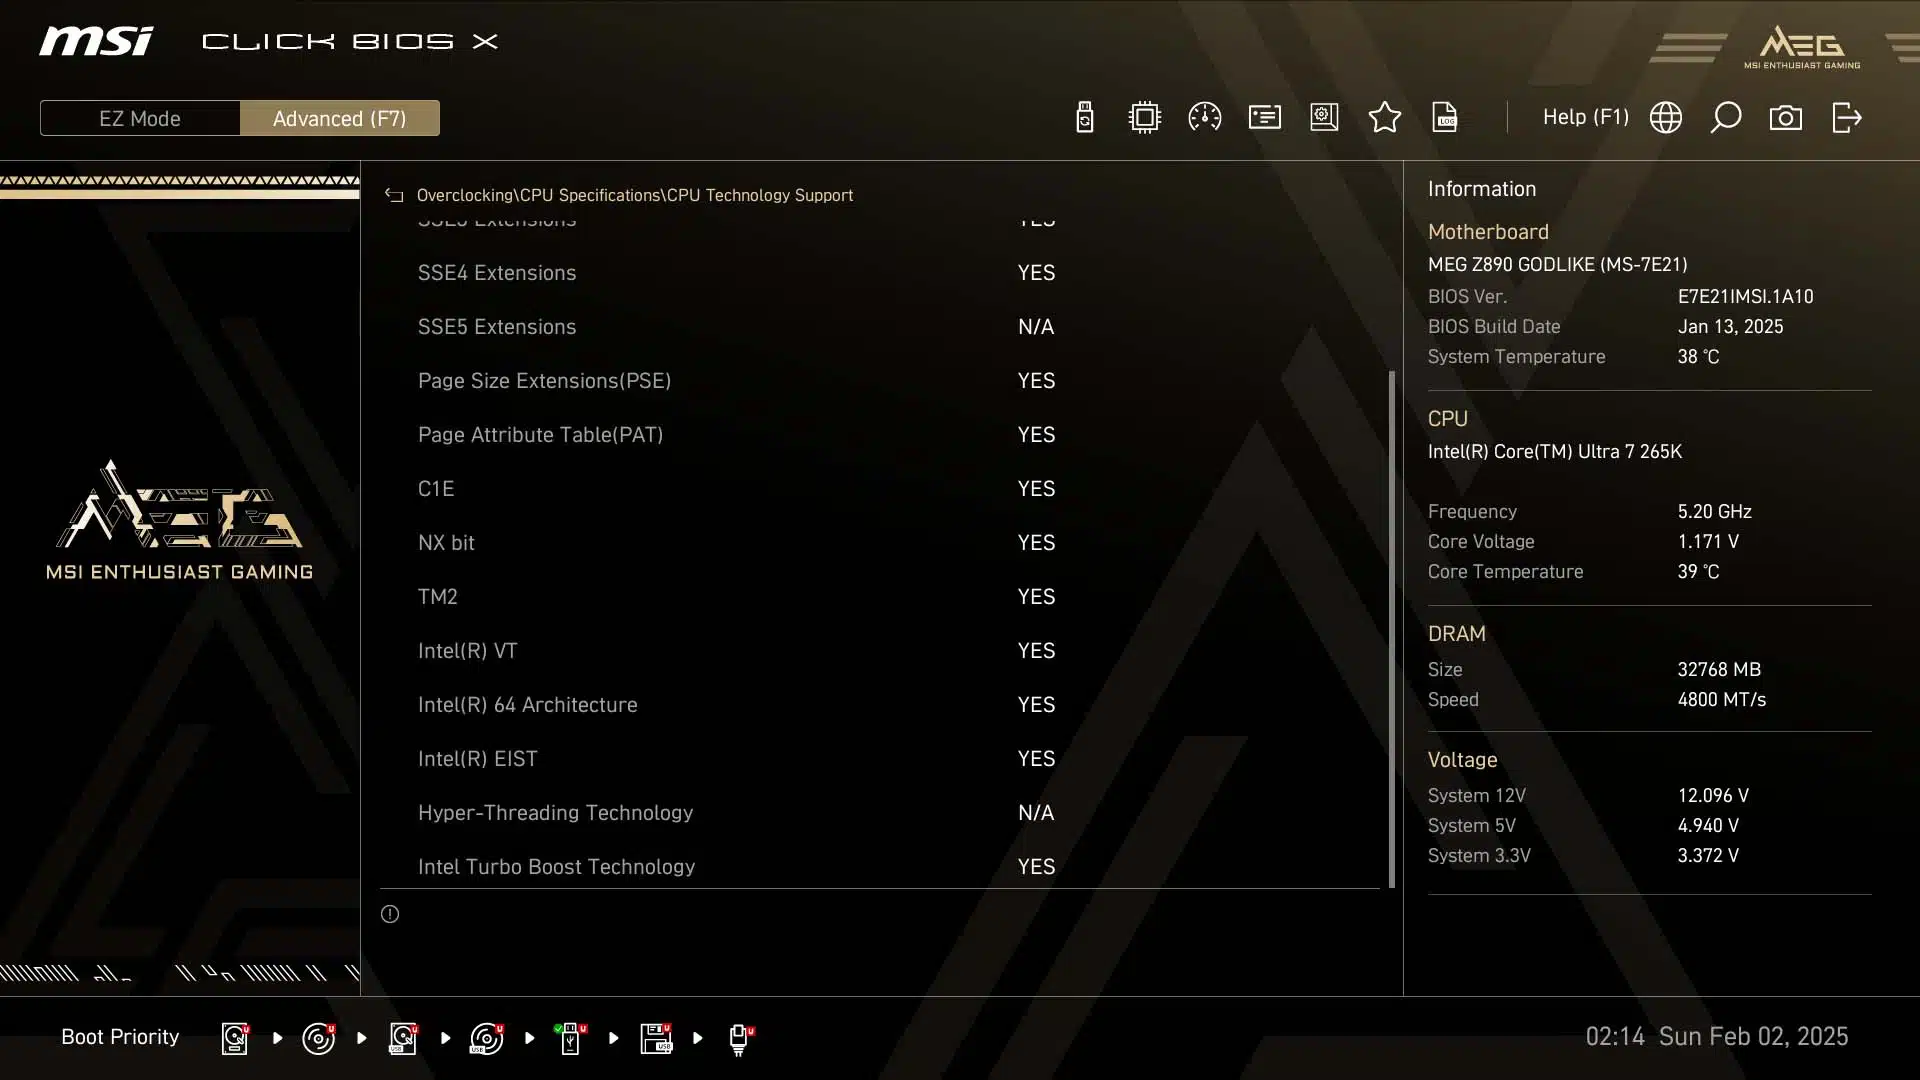1920x1080 pixels.
Task: Click DRAM size 32768 MB
Action: pos(1719,670)
